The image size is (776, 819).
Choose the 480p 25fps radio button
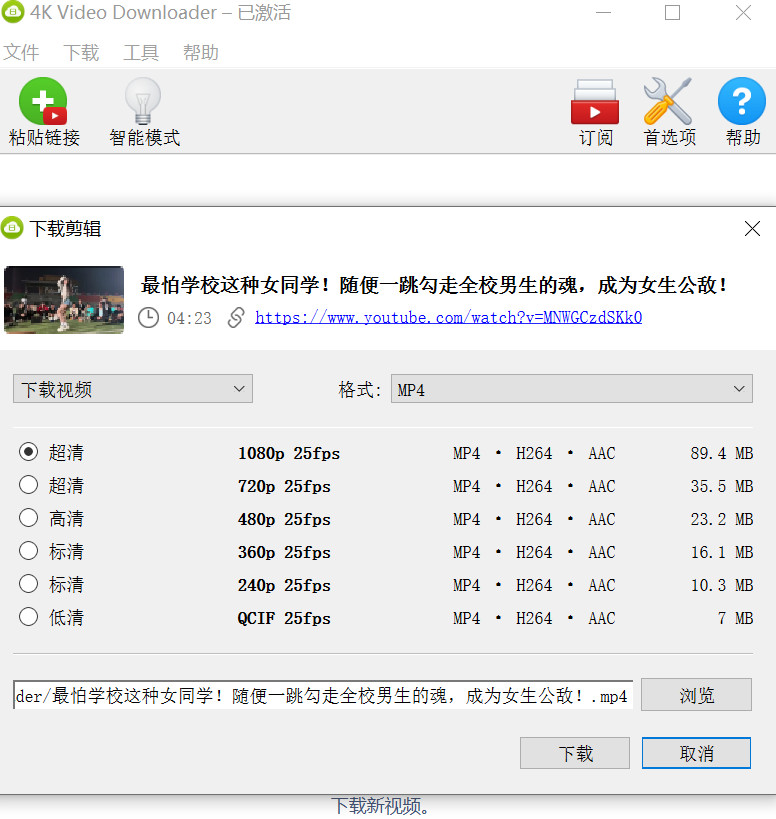tap(29, 519)
